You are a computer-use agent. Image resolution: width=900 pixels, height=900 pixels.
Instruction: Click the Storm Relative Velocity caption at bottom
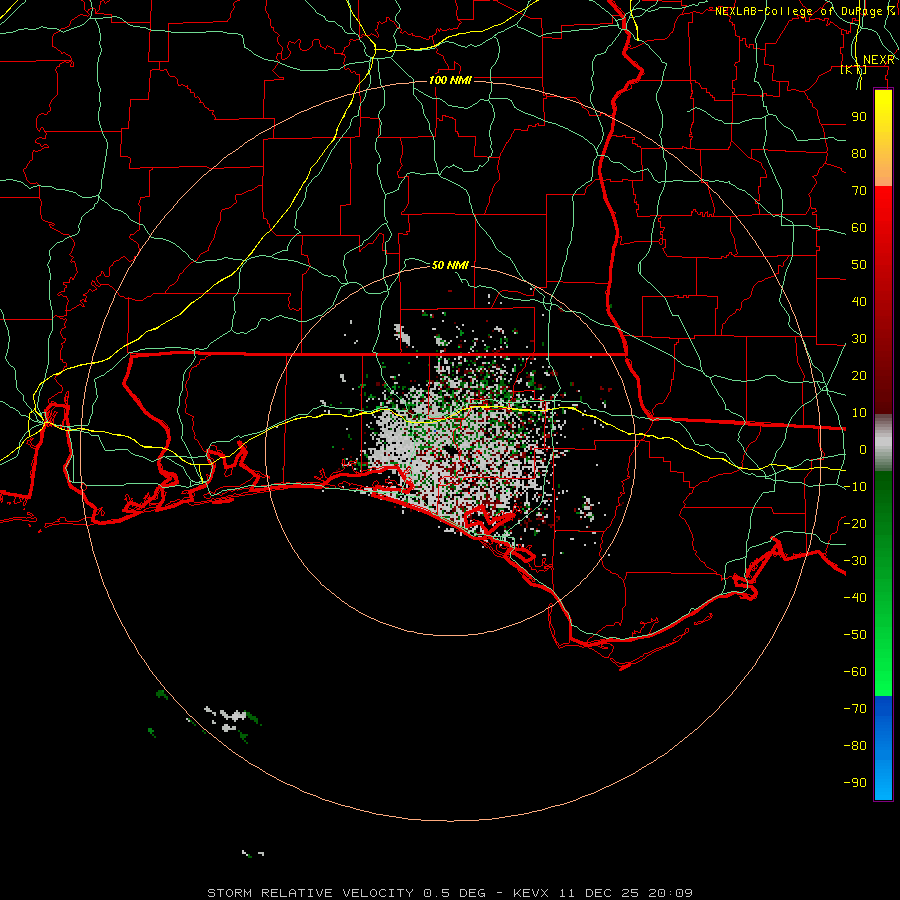click(450, 893)
